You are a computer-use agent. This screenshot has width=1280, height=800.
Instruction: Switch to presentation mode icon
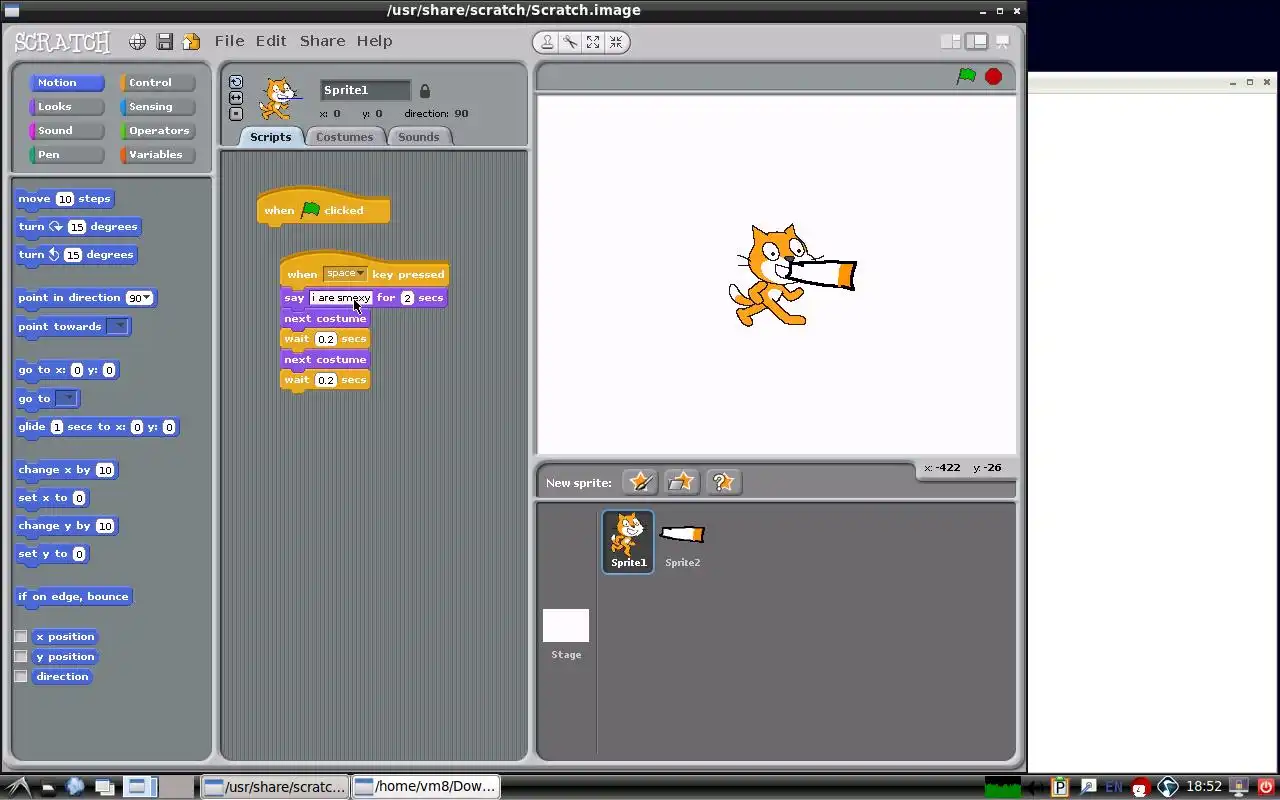[1002, 42]
